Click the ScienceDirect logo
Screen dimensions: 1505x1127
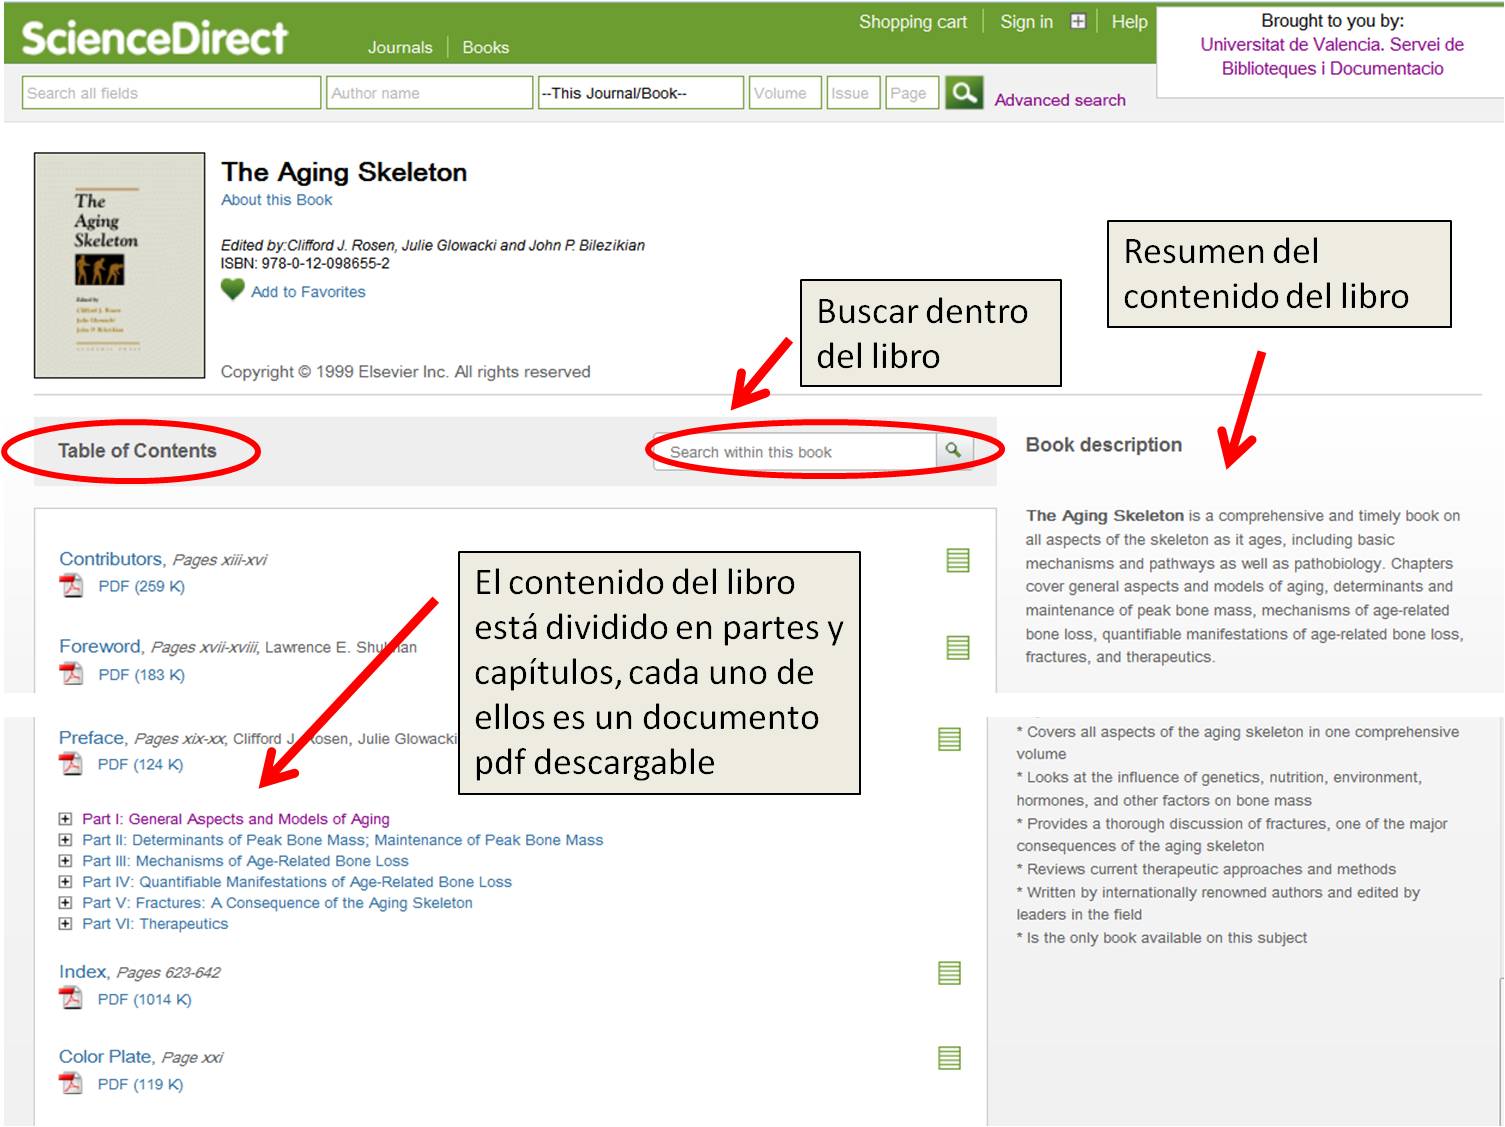point(155,38)
